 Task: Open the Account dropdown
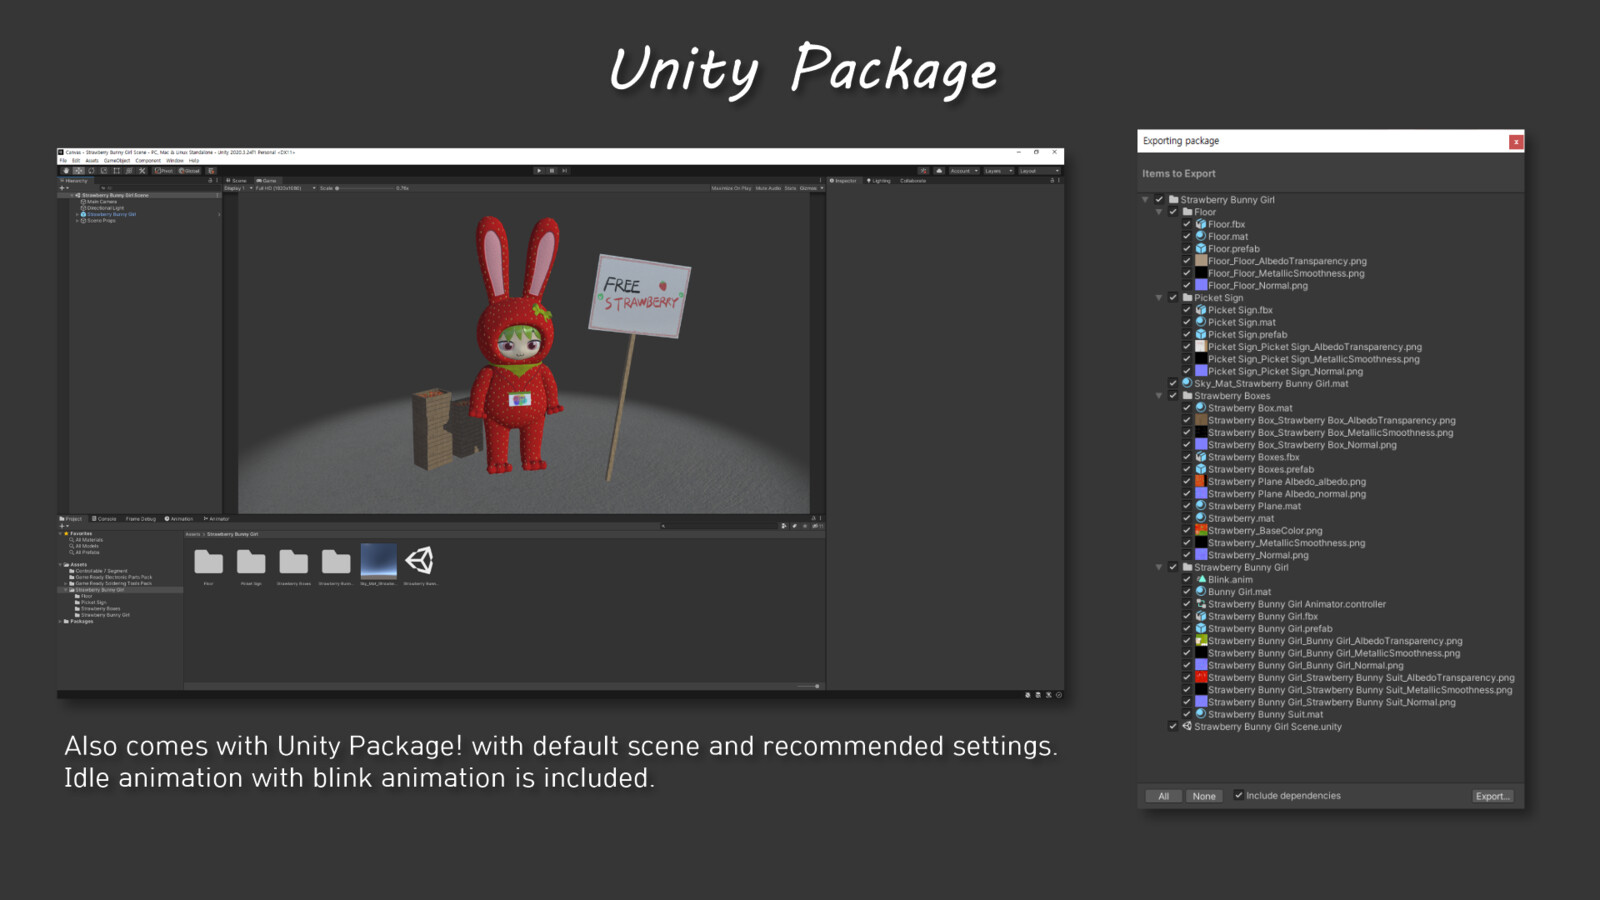[964, 171]
